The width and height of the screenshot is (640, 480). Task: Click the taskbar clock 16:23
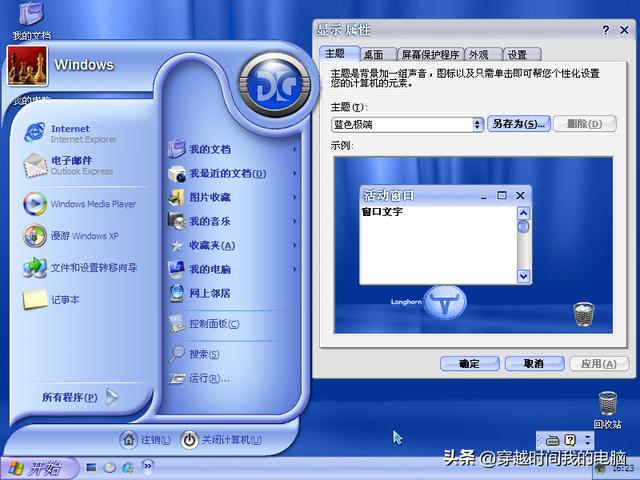(623, 468)
